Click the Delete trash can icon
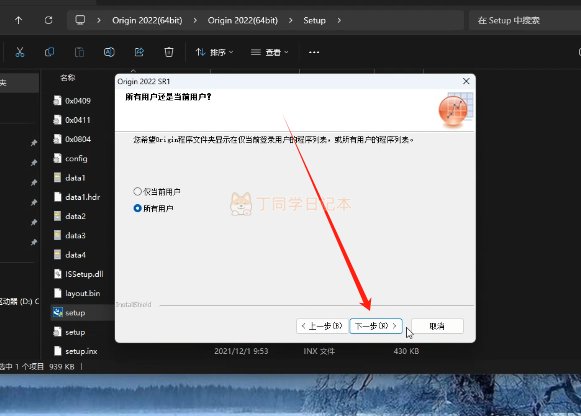 pyautogui.click(x=169, y=52)
